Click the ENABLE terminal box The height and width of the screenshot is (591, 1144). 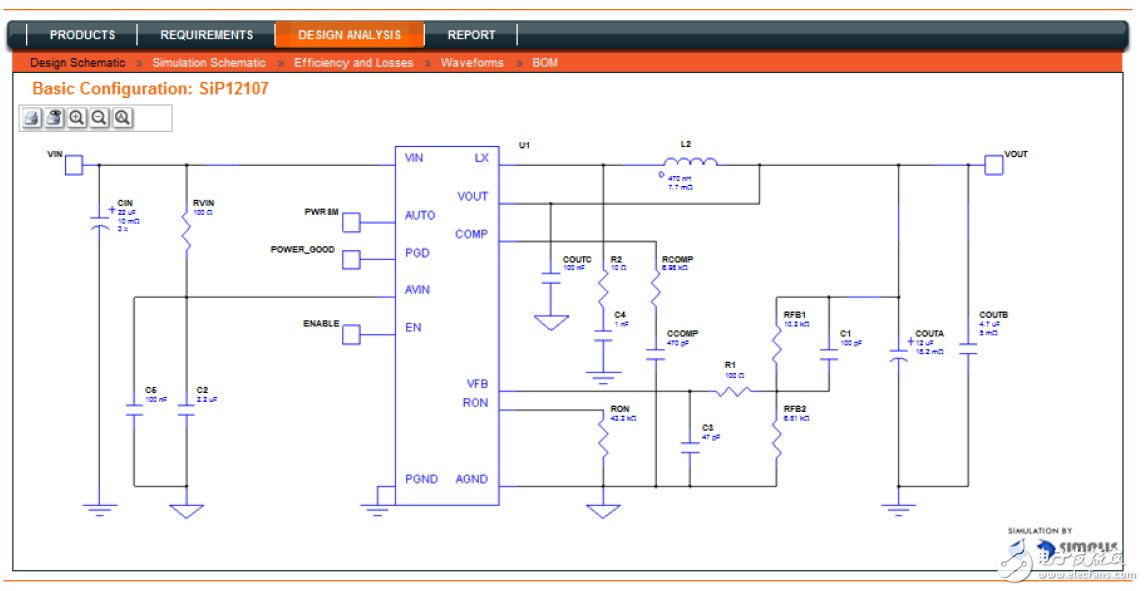coord(352,335)
